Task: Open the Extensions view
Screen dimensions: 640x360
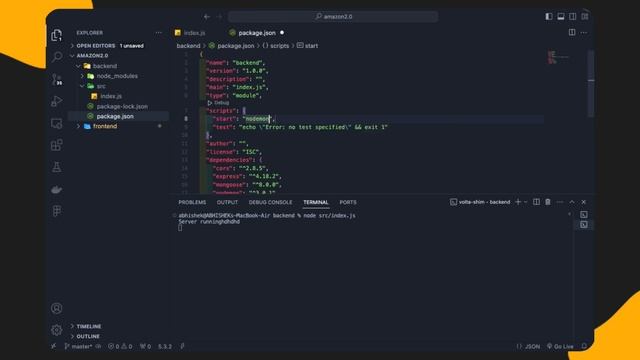Action: pyautogui.click(x=57, y=145)
